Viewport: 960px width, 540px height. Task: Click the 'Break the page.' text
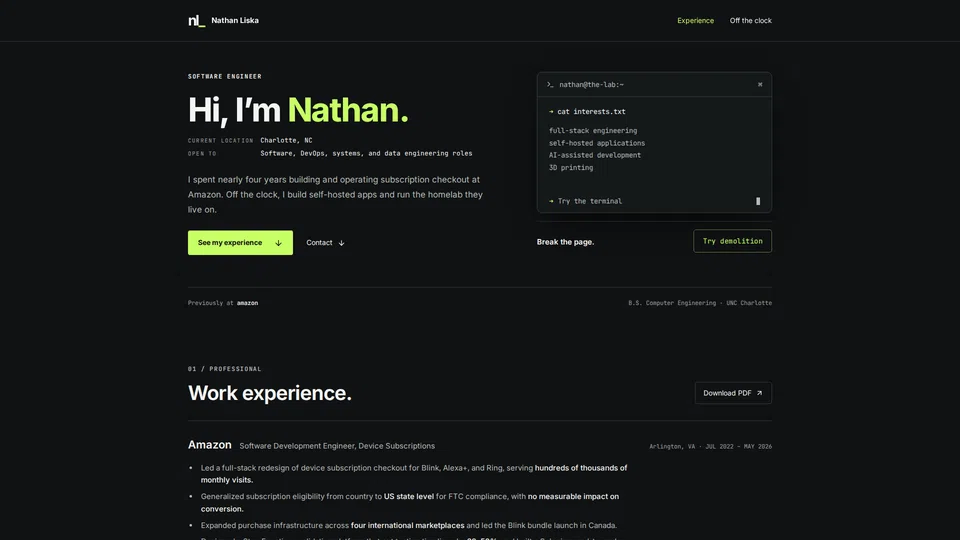tap(565, 242)
